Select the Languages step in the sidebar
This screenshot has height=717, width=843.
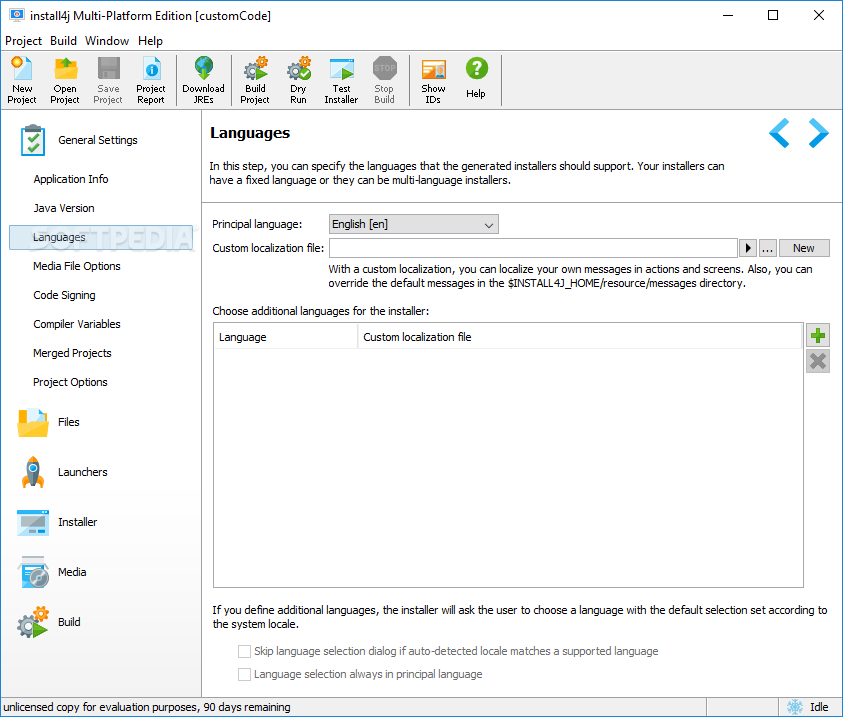click(101, 238)
